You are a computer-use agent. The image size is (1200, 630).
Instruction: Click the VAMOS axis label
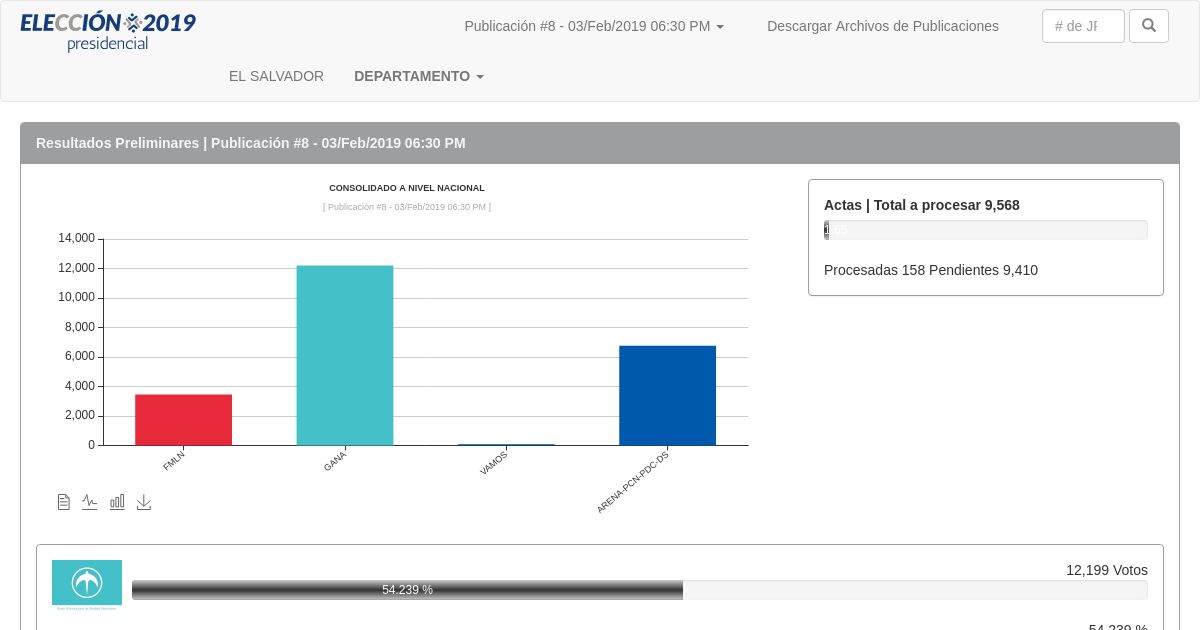494,462
